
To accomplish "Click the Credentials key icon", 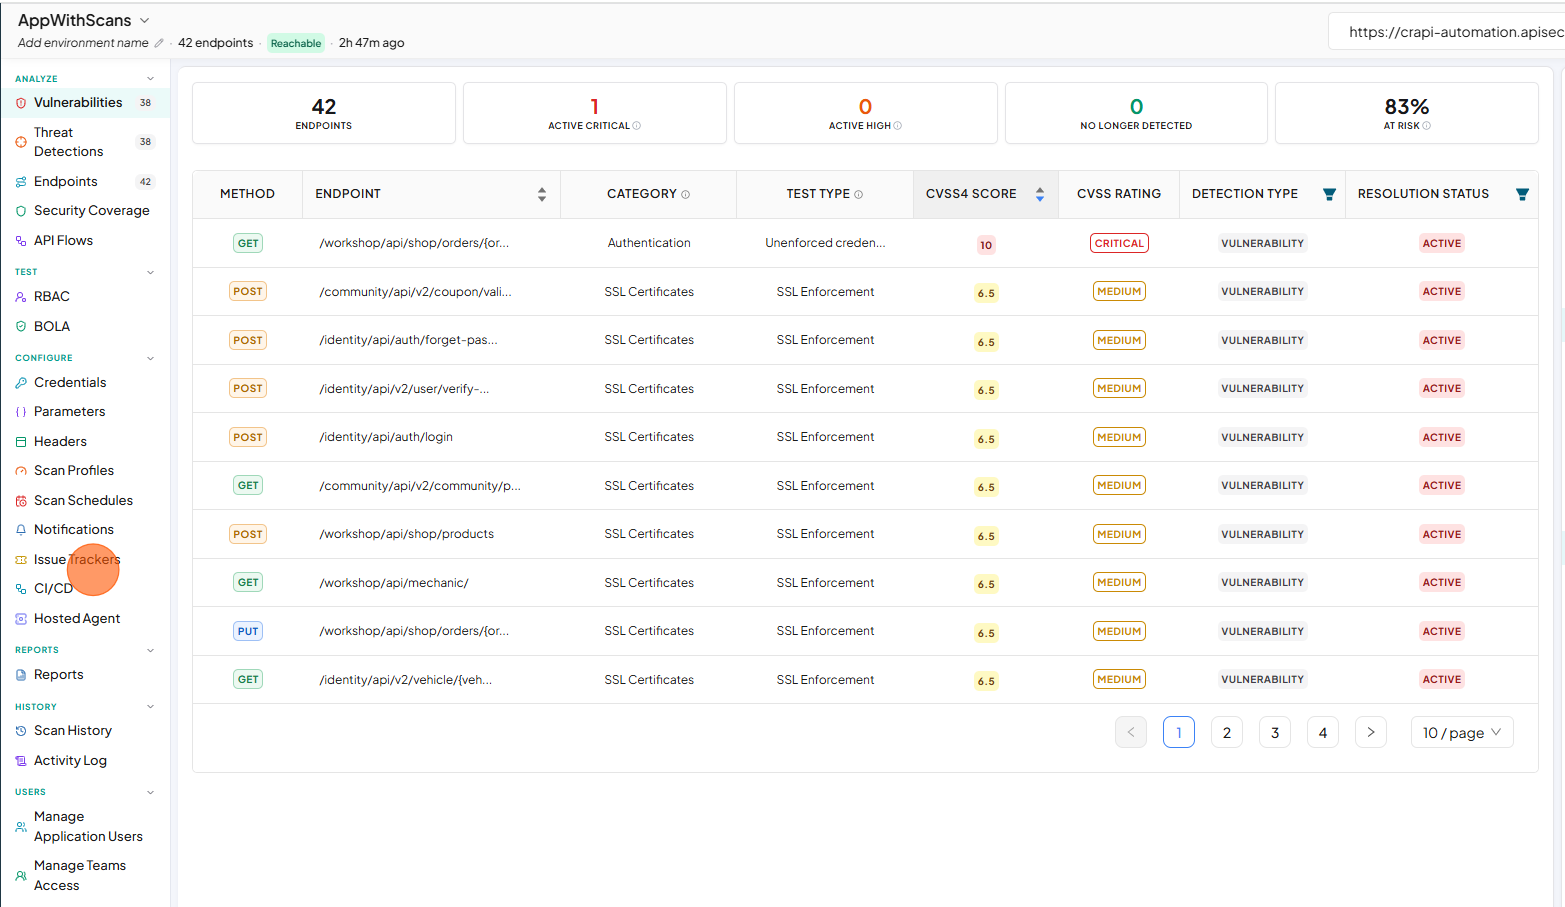I will pos(21,383).
